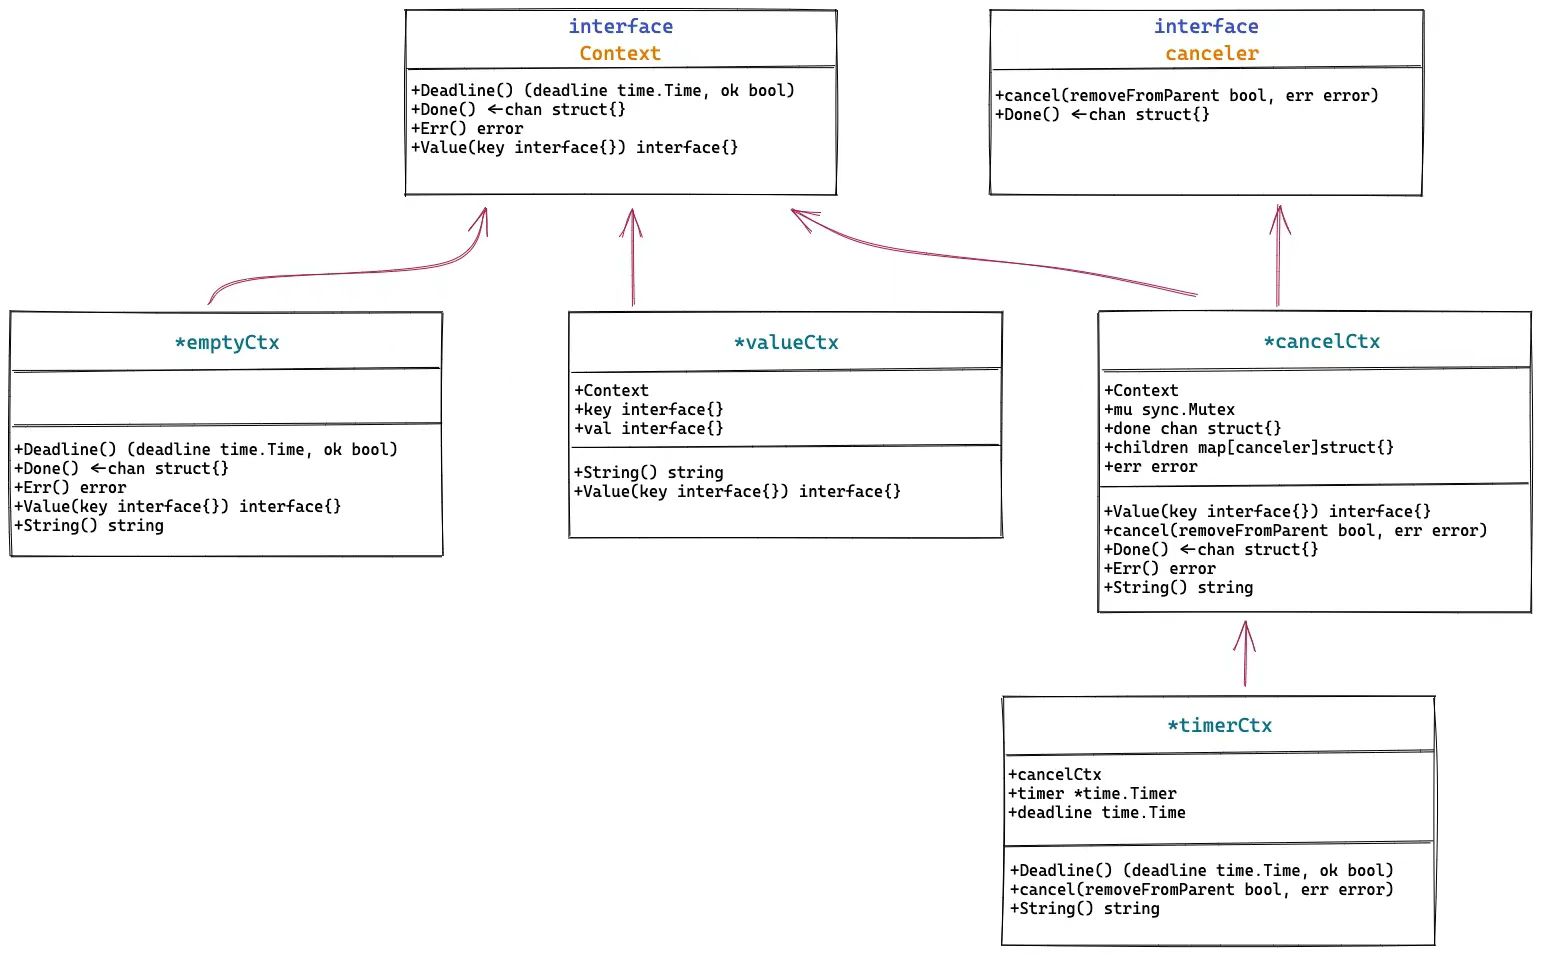This screenshot has width=1541, height=955.
Task: Pick "+Value(key interface{})" in the *emptyCtx box
Action: 178,506
